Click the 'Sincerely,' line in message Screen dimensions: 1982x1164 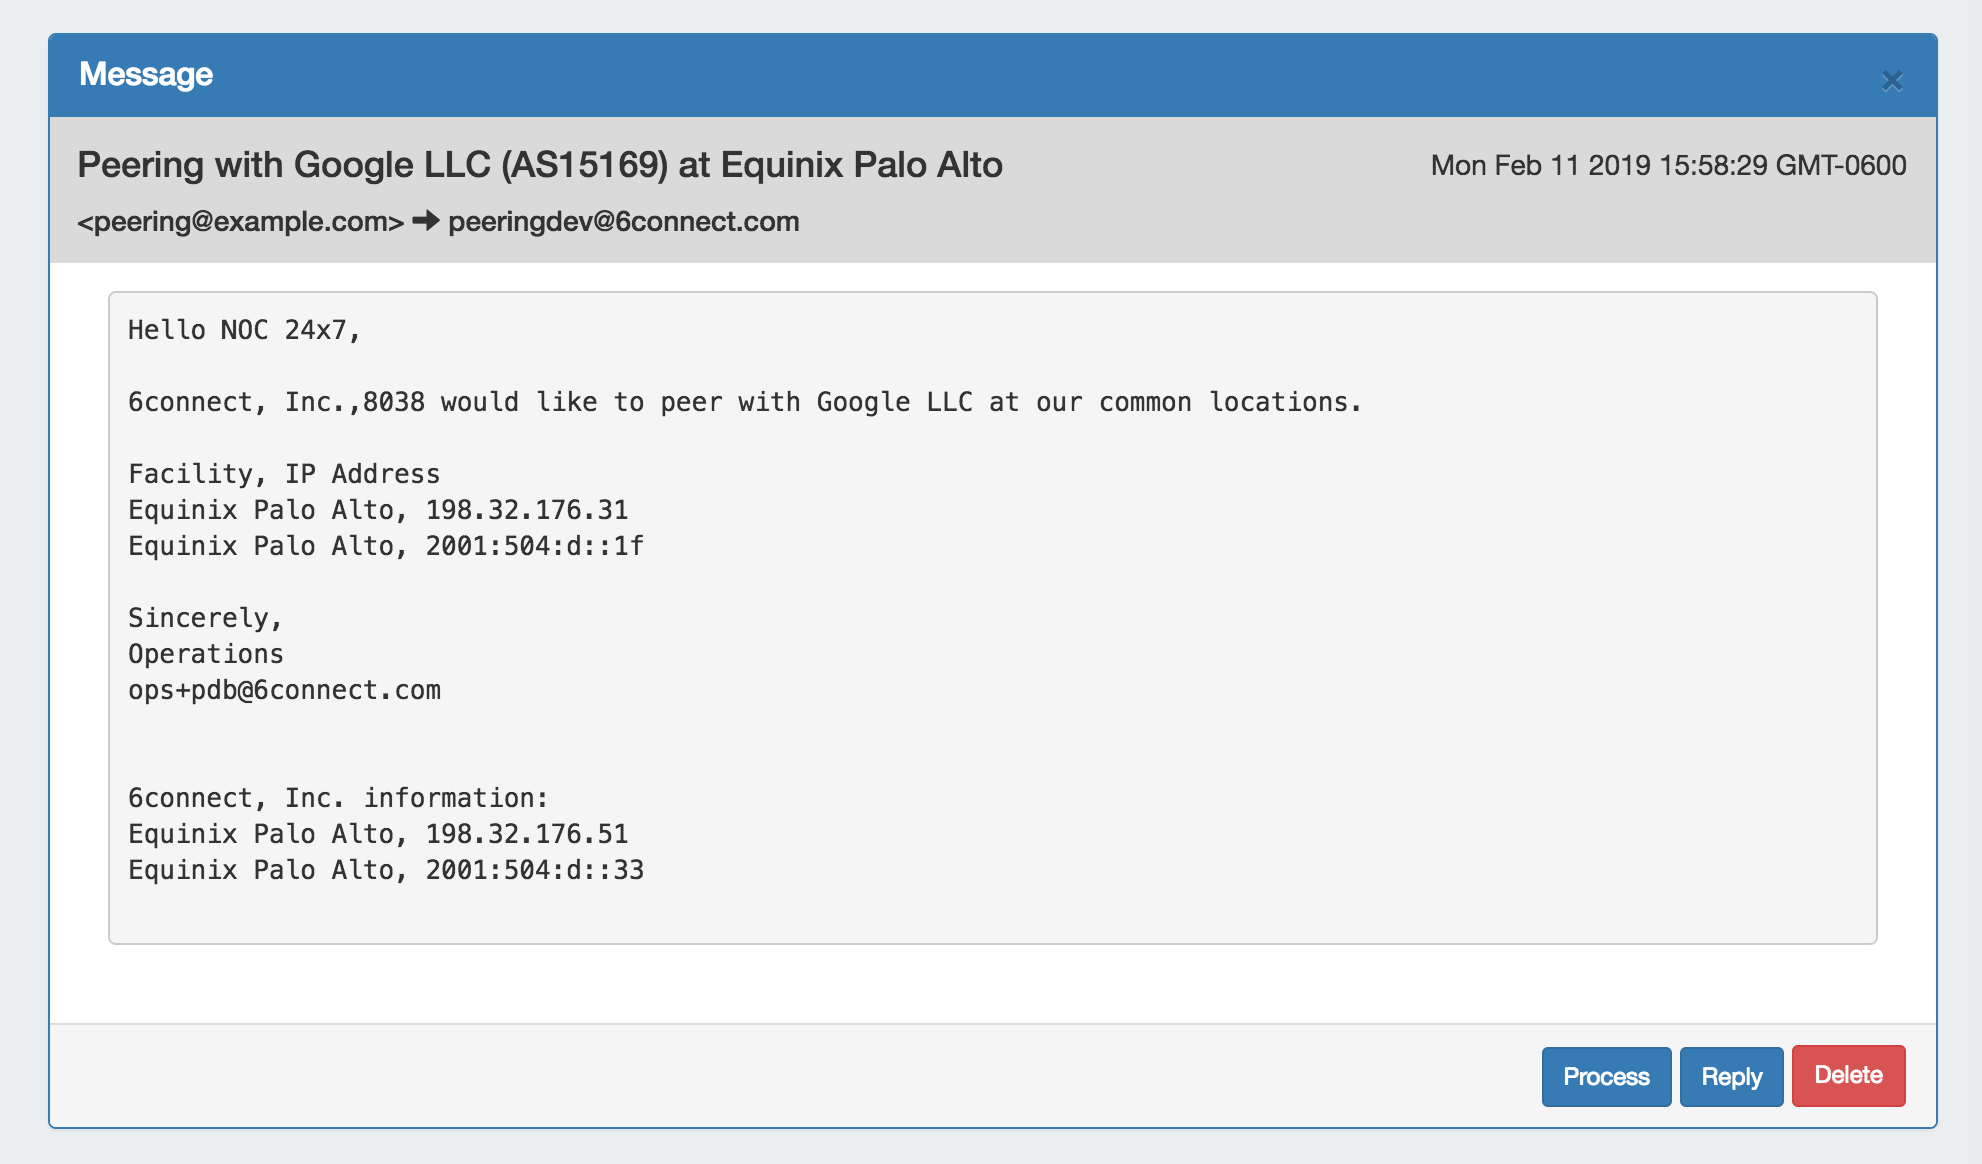(205, 618)
